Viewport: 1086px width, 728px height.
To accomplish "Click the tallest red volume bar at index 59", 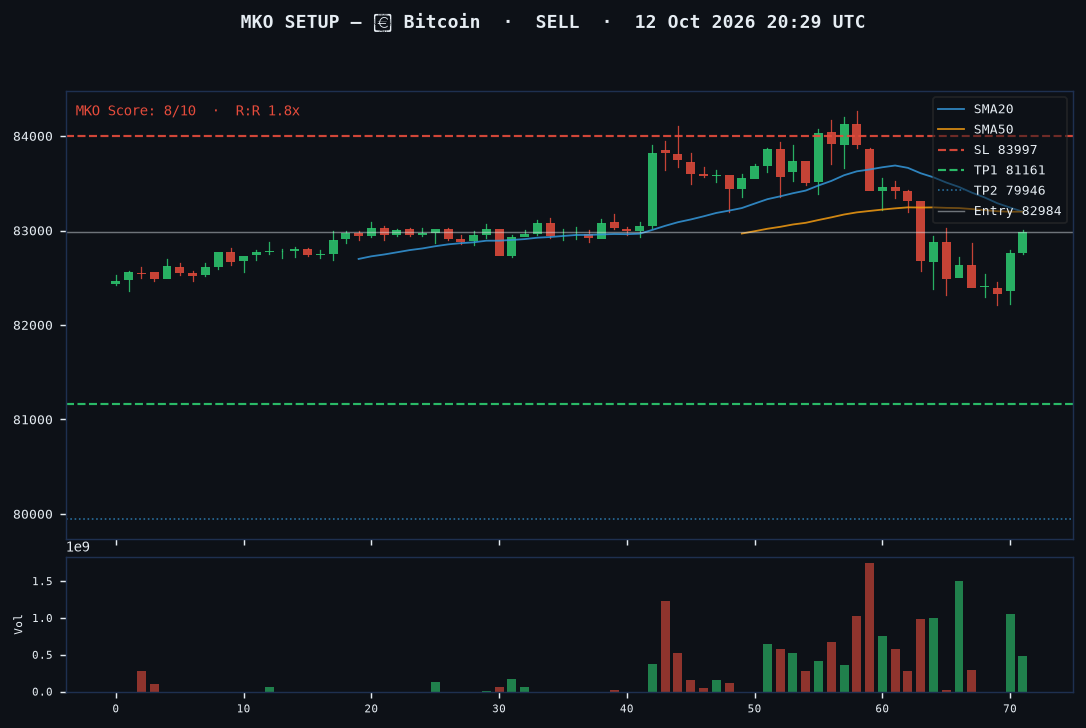I will 869,628.
